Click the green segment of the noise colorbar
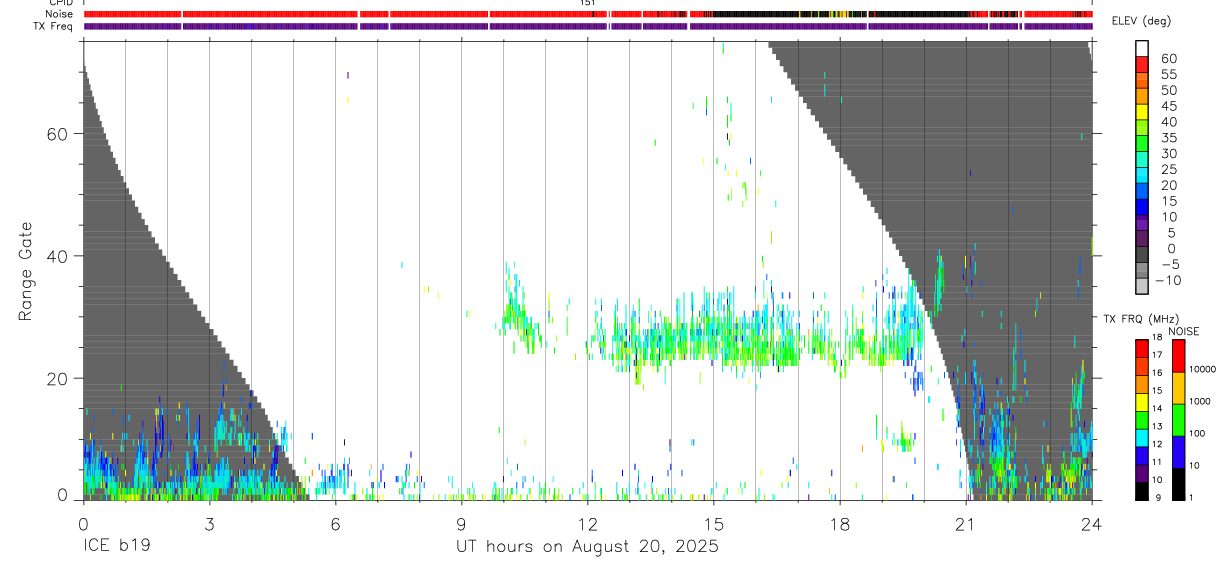The image size is (1228, 567). [1178, 420]
